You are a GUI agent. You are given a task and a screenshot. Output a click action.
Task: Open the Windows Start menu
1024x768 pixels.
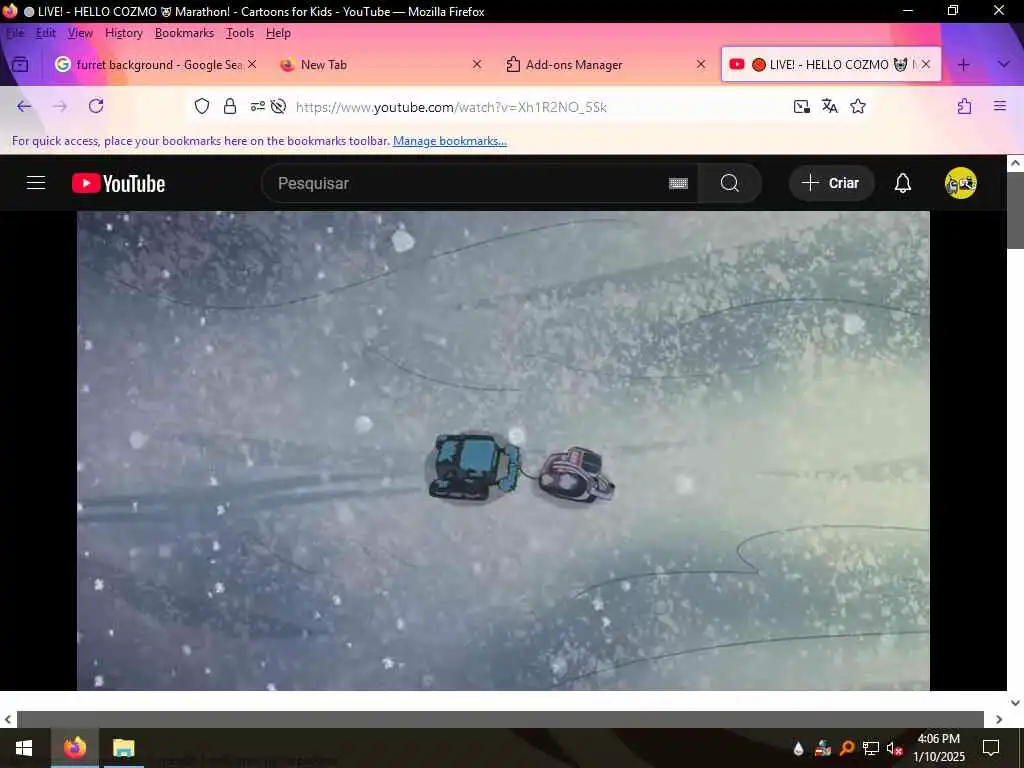click(24, 748)
